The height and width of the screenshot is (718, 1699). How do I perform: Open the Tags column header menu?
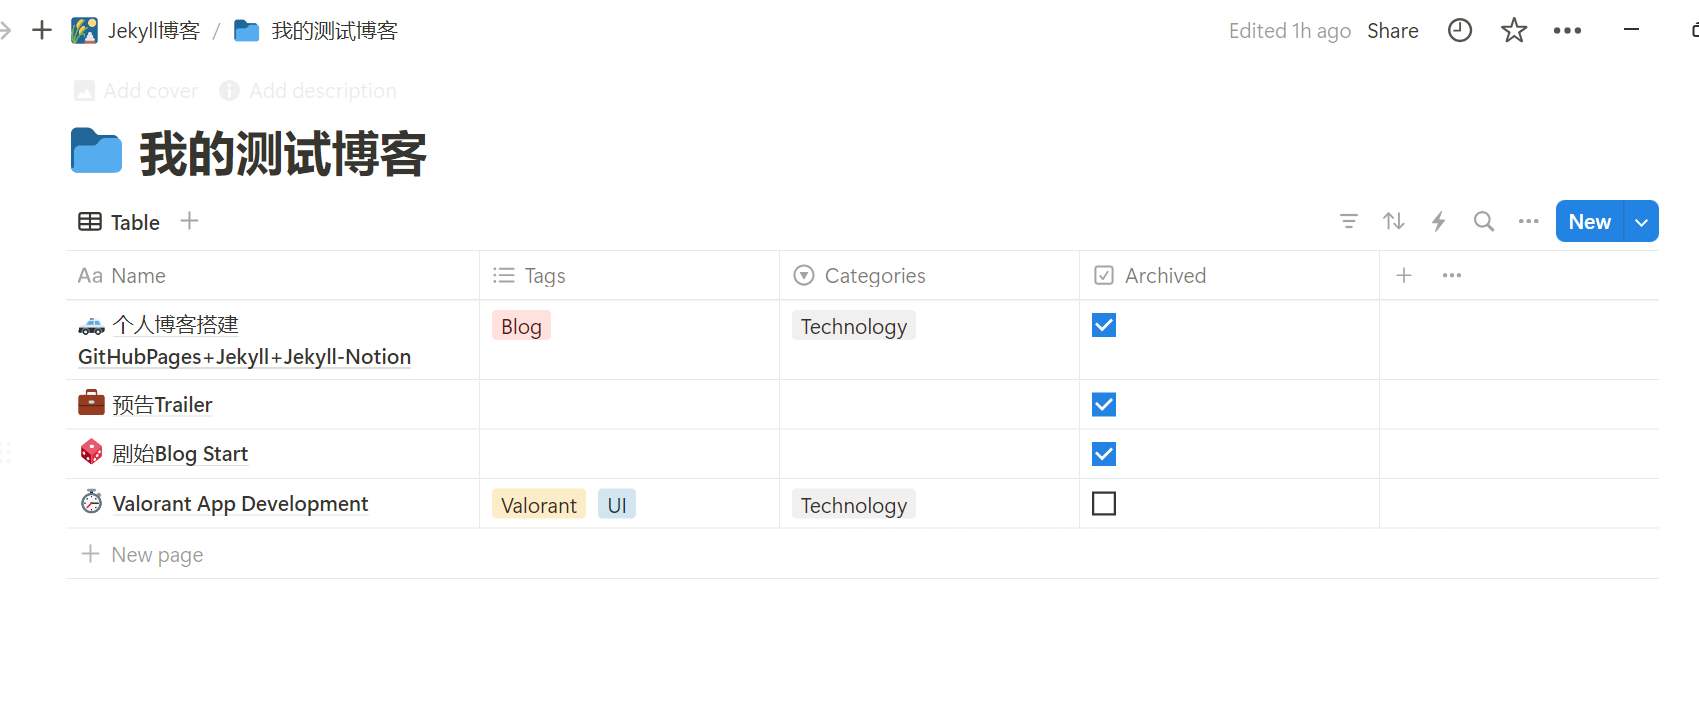pyautogui.click(x=630, y=275)
